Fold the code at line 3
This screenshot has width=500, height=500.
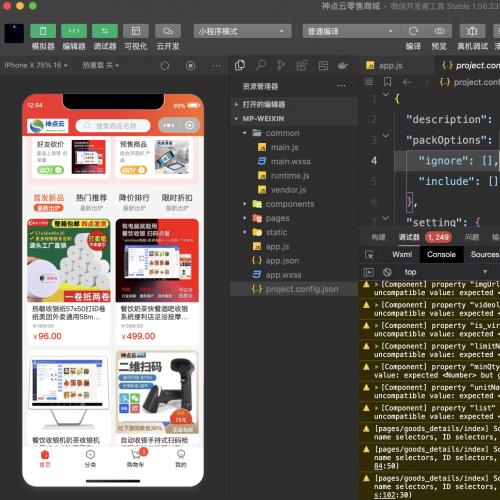point(386,136)
